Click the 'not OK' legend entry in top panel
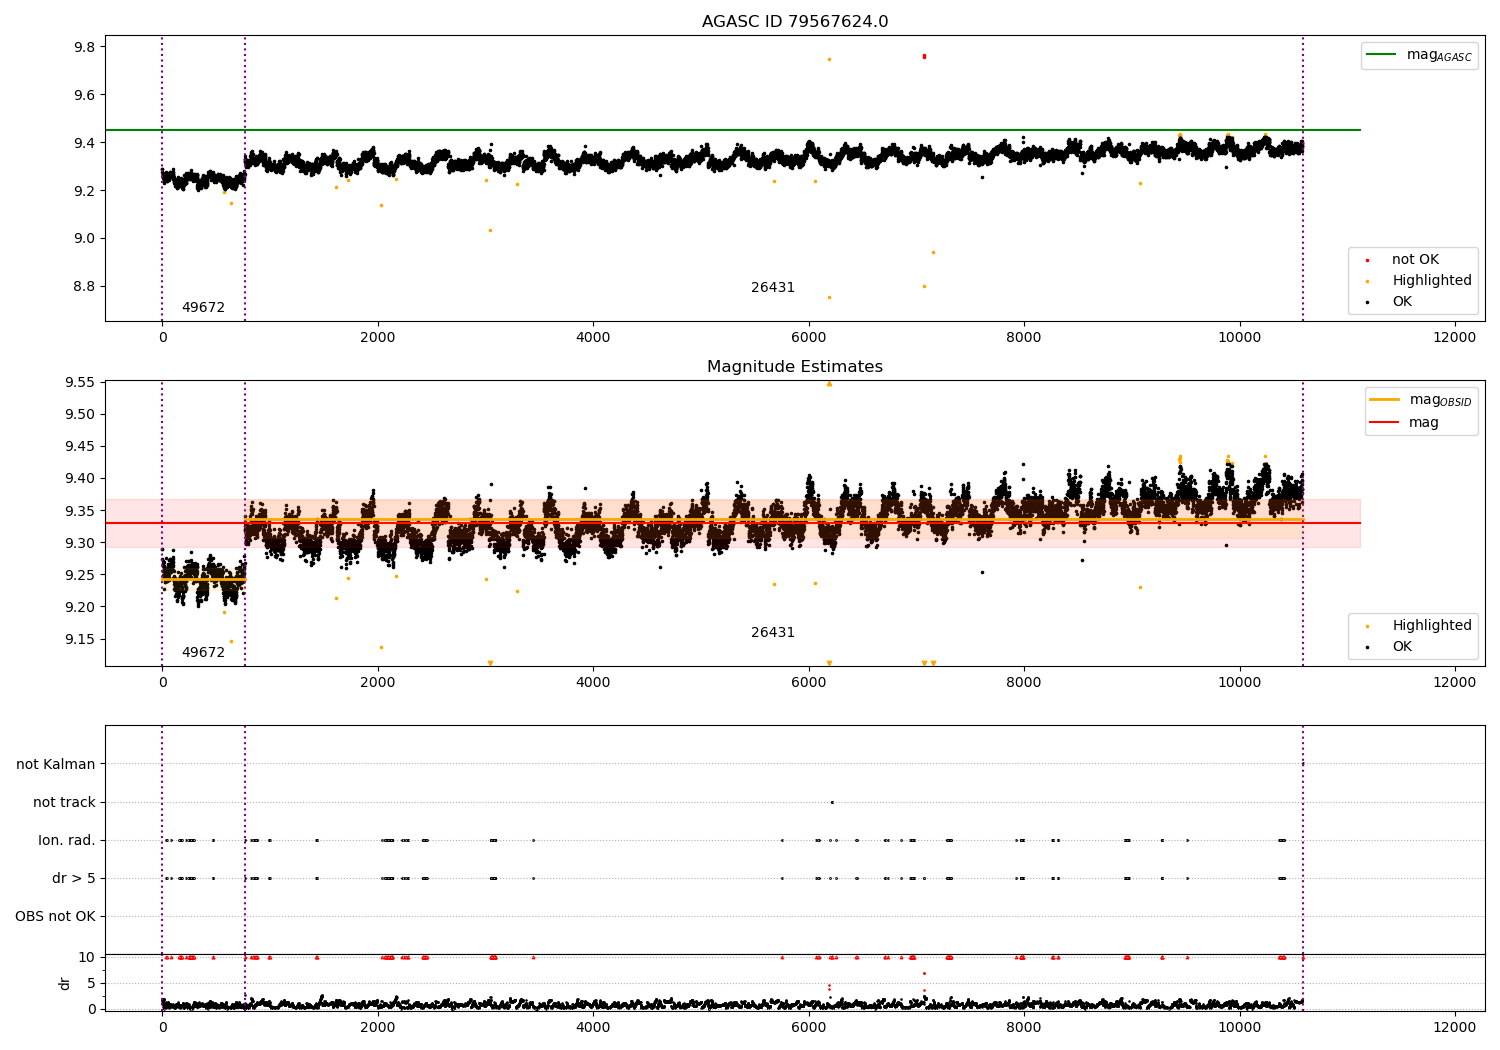The width and height of the screenshot is (1500, 1050). pos(1415,260)
